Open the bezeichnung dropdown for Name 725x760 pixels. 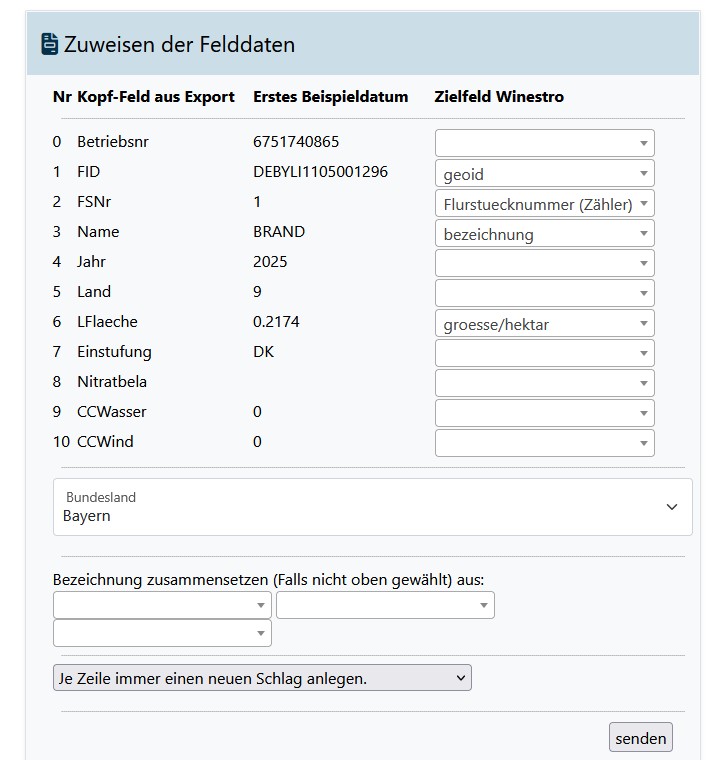click(x=544, y=234)
